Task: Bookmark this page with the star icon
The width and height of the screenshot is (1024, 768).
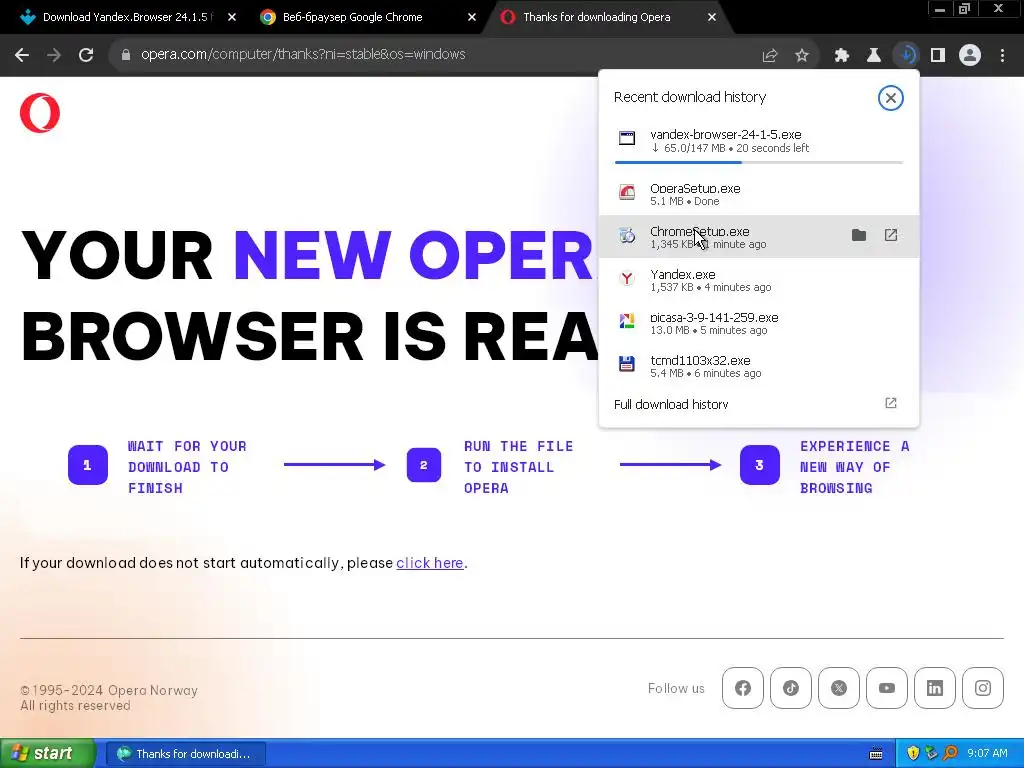Action: point(802,56)
